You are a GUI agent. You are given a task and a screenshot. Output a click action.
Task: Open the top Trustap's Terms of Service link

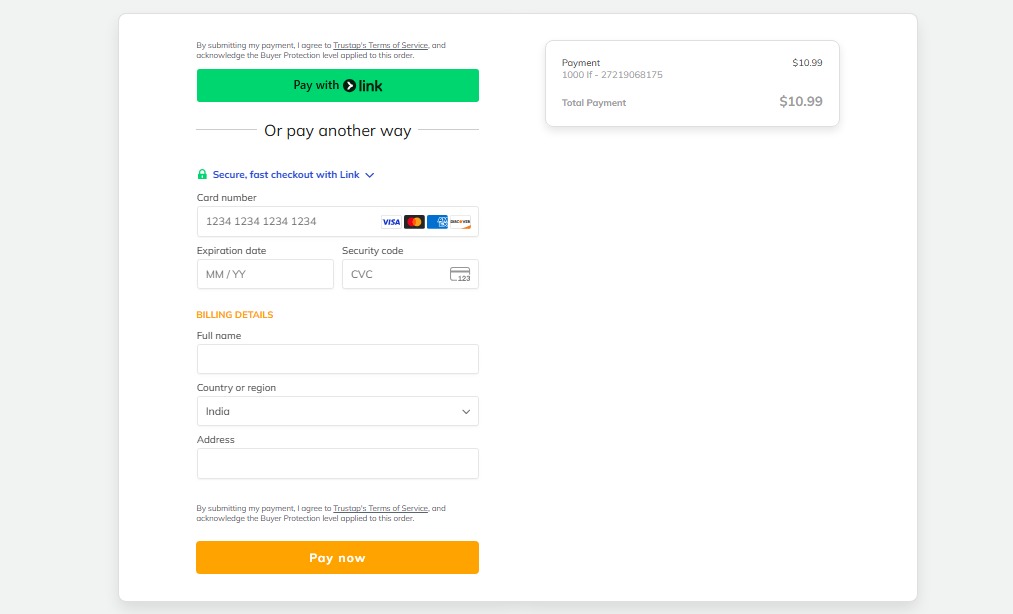[380, 45]
